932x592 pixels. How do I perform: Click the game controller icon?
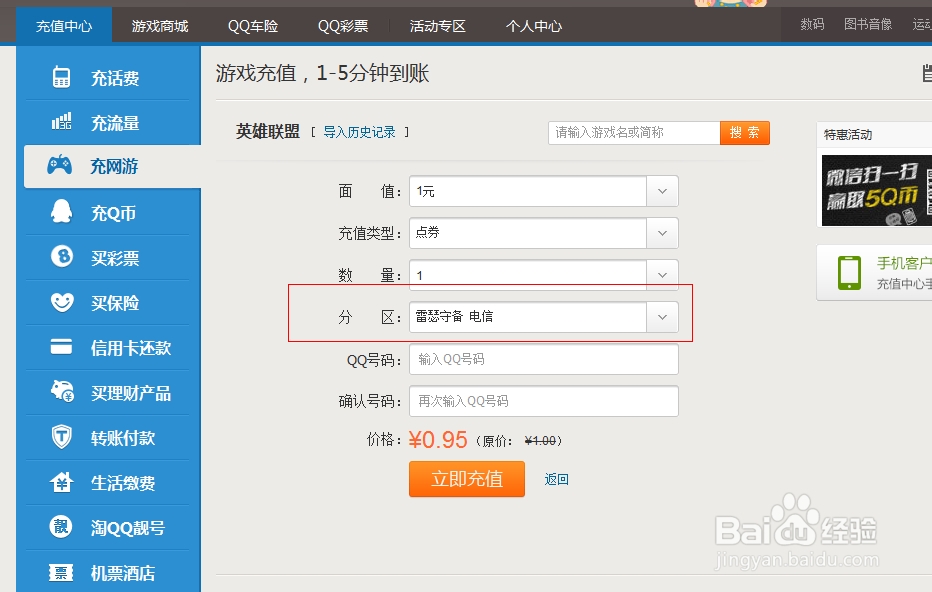coord(59,165)
